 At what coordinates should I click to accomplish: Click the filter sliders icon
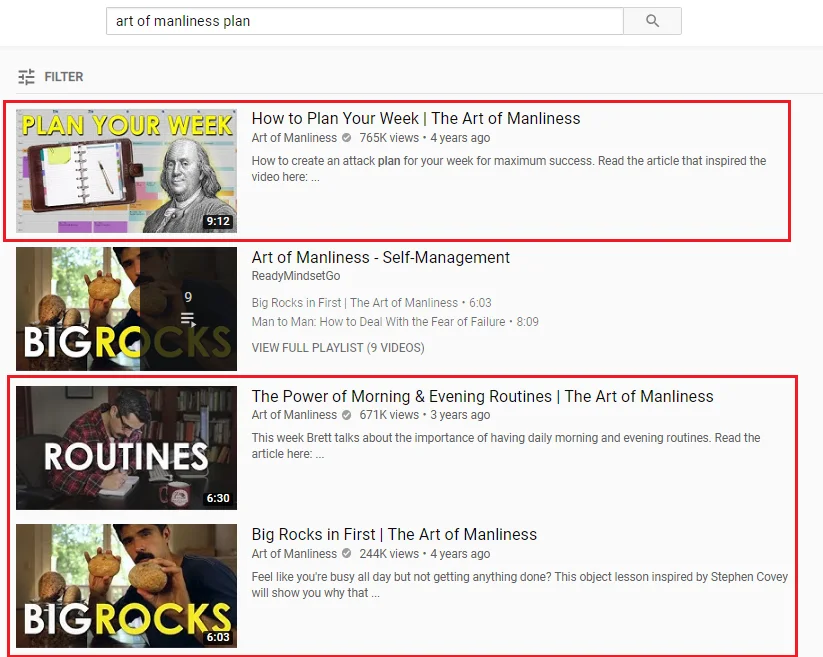click(x=26, y=77)
